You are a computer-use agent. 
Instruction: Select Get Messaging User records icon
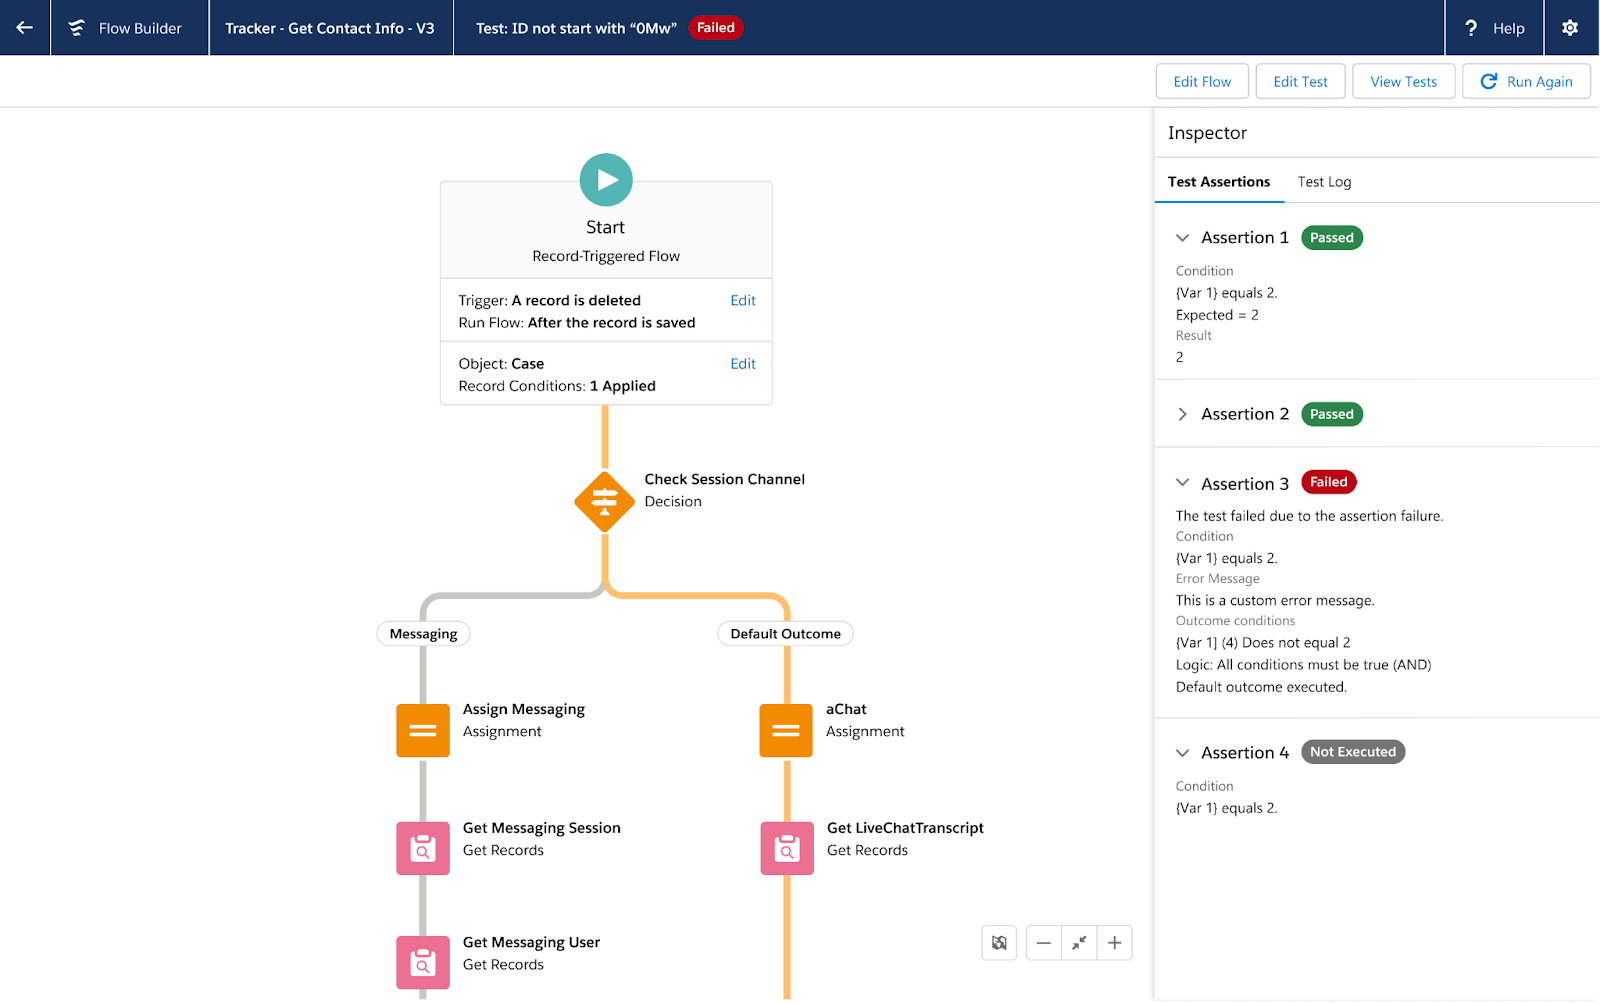click(423, 962)
